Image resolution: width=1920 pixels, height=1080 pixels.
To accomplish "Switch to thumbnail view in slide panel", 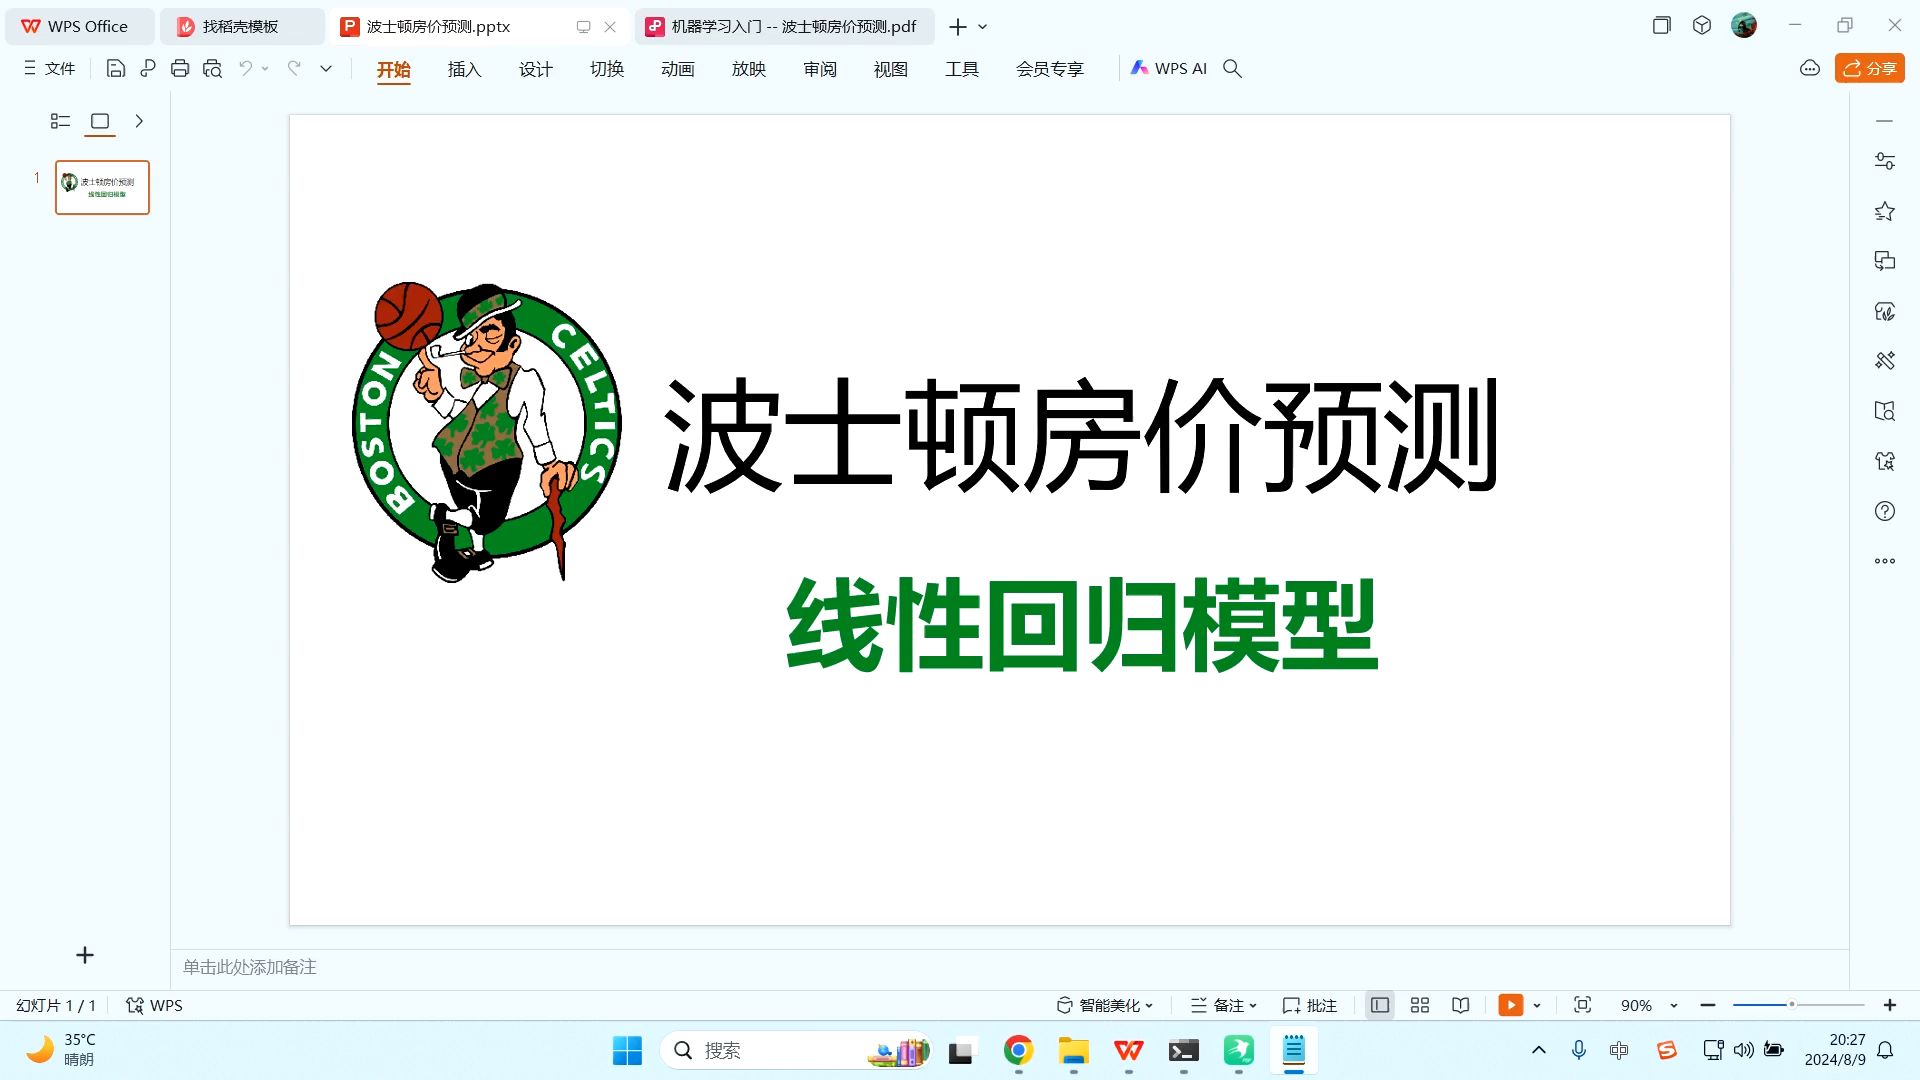I will pos(100,121).
